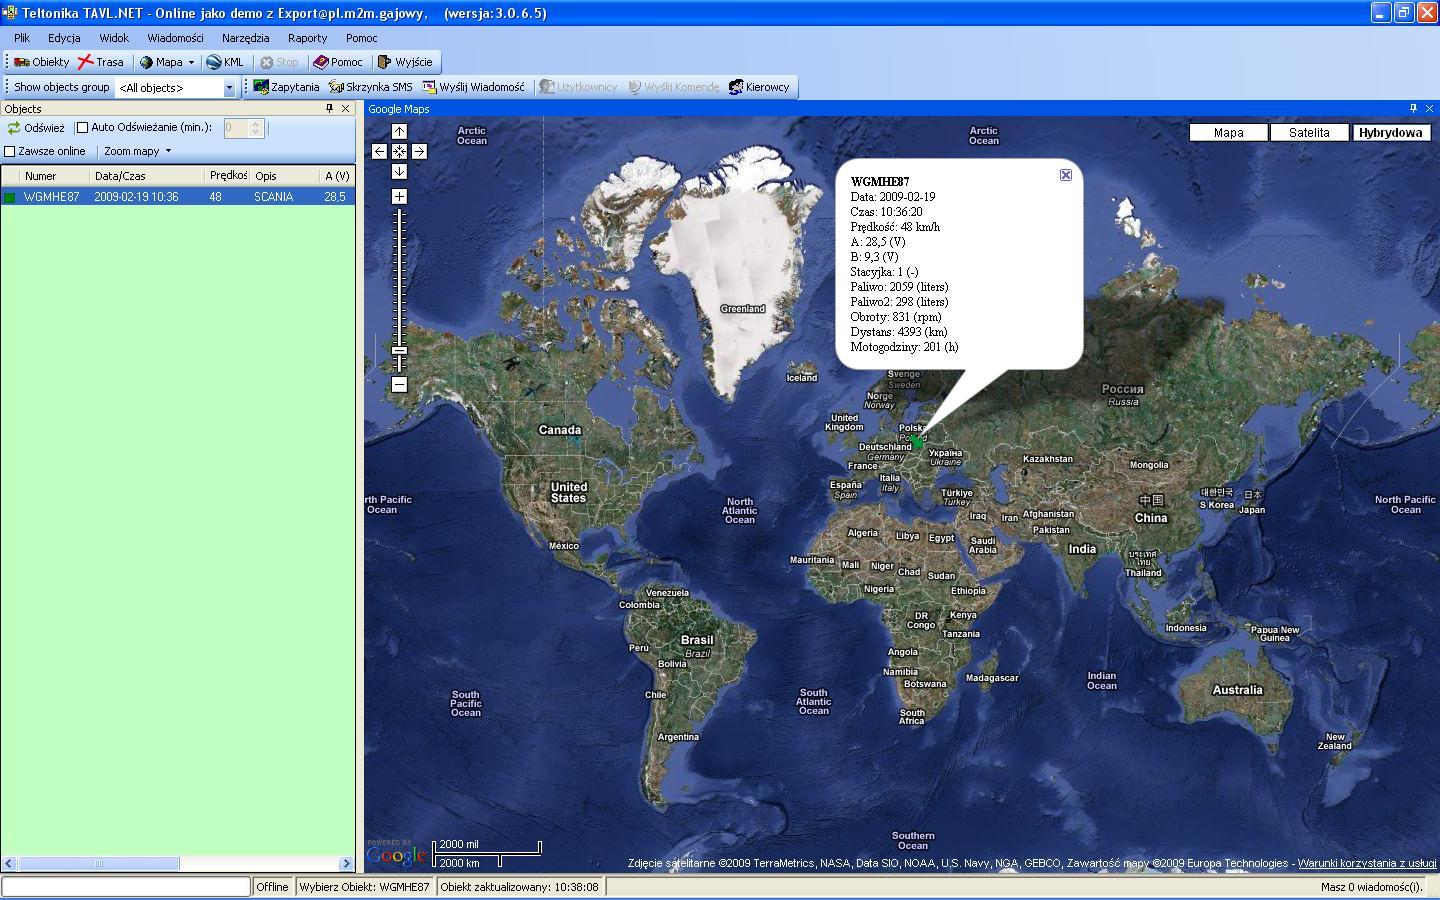Pan the map right arrow
This screenshot has width=1440, height=900.
pos(419,151)
